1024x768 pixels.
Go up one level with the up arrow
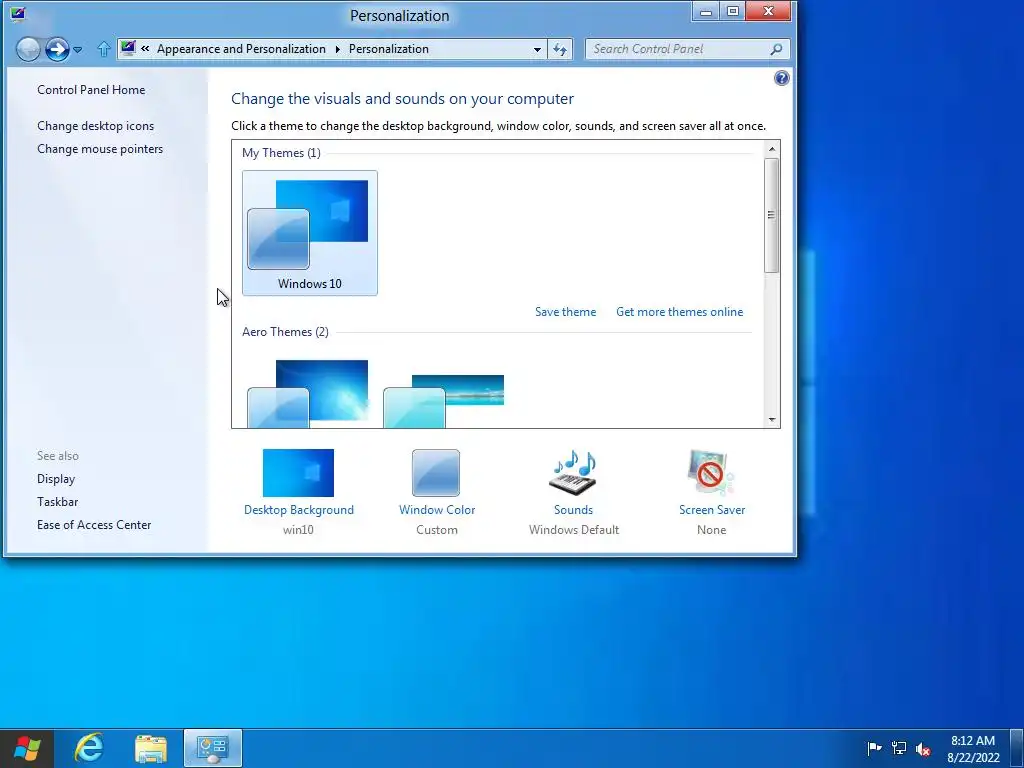[103, 49]
